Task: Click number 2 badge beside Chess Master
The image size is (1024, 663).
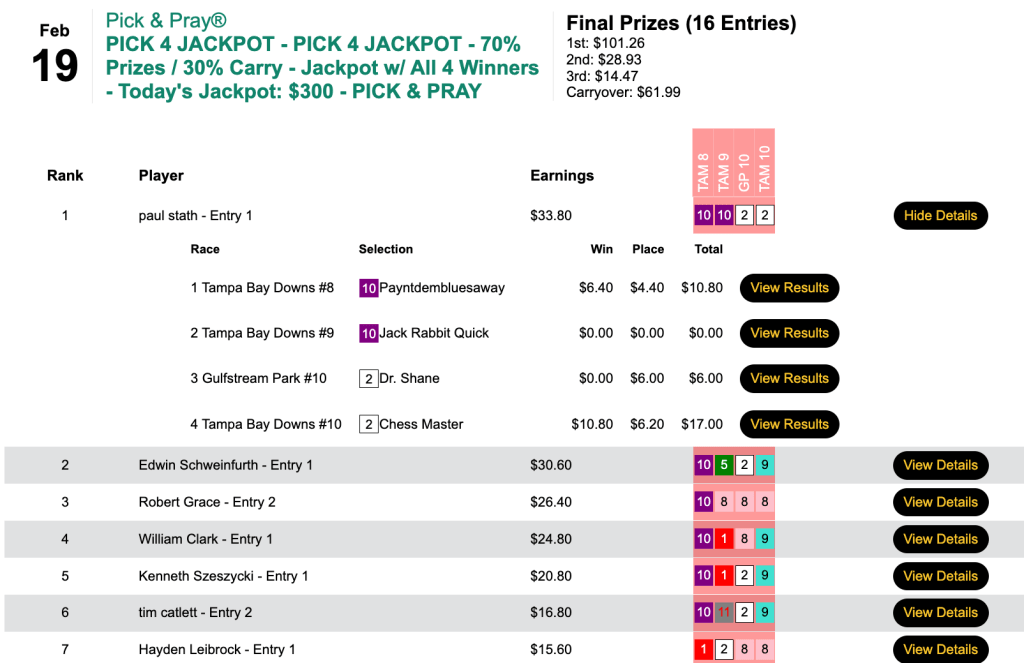Action: pyautogui.click(x=369, y=424)
